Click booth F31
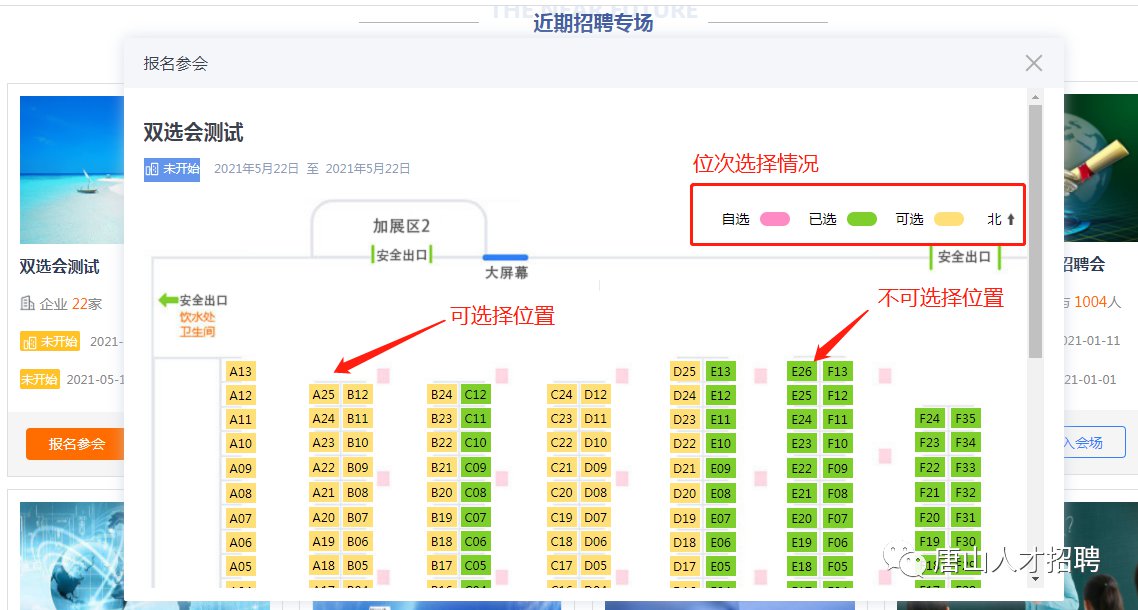Viewport: 1138px width, 610px height. pyautogui.click(x=965, y=518)
